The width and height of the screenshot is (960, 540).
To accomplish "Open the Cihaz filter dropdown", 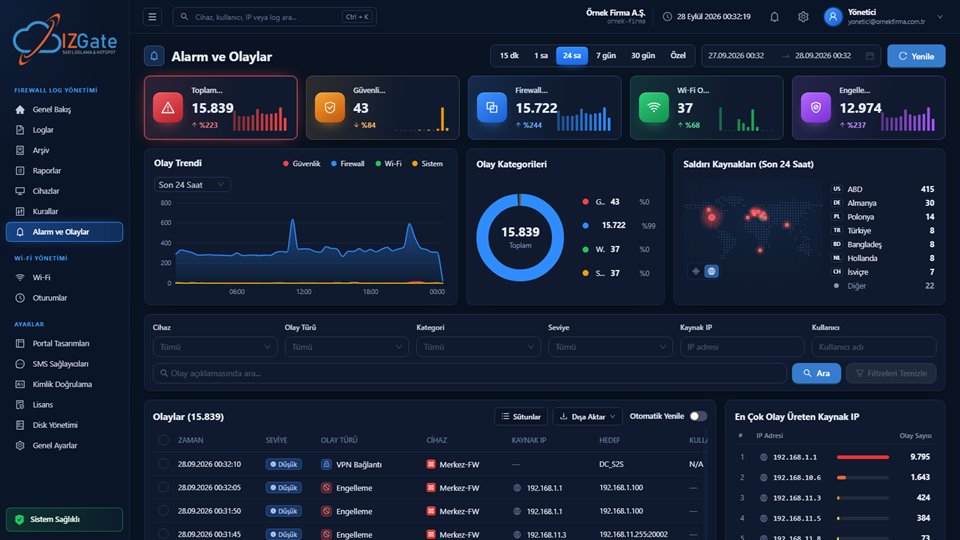I will [215, 347].
